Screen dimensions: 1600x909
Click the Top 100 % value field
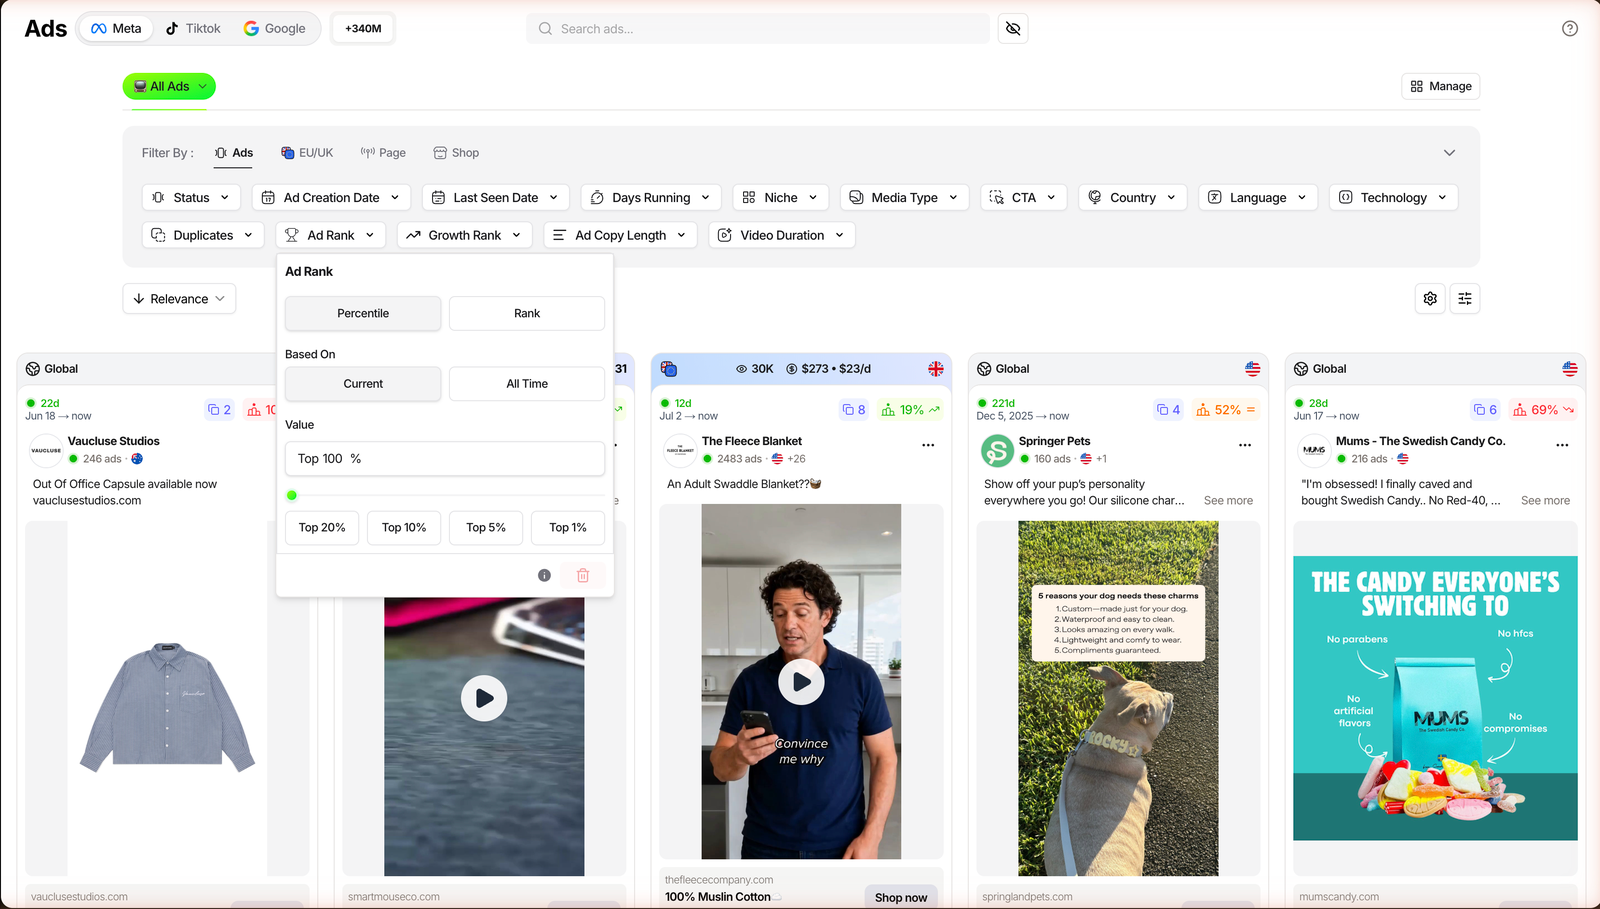445,458
